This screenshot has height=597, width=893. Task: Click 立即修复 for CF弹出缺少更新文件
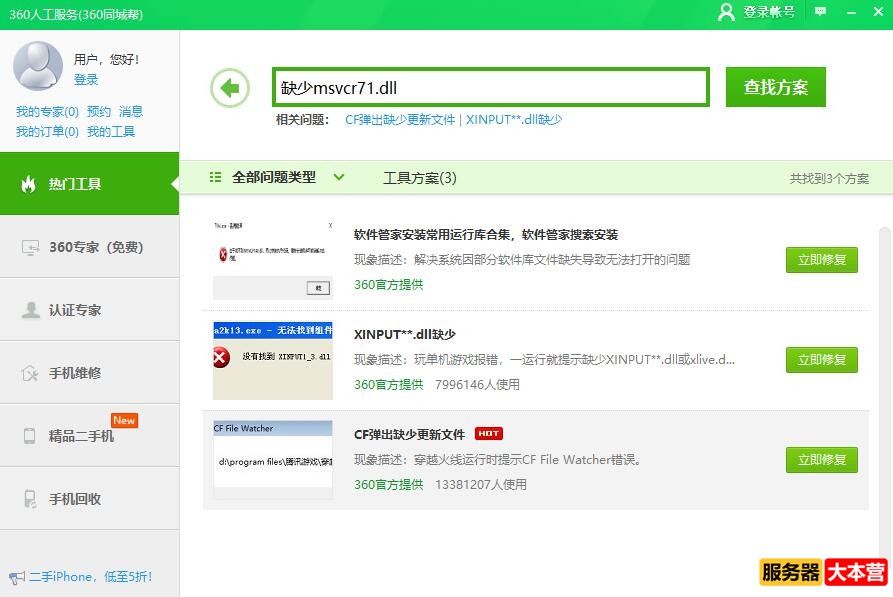click(821, 460)
